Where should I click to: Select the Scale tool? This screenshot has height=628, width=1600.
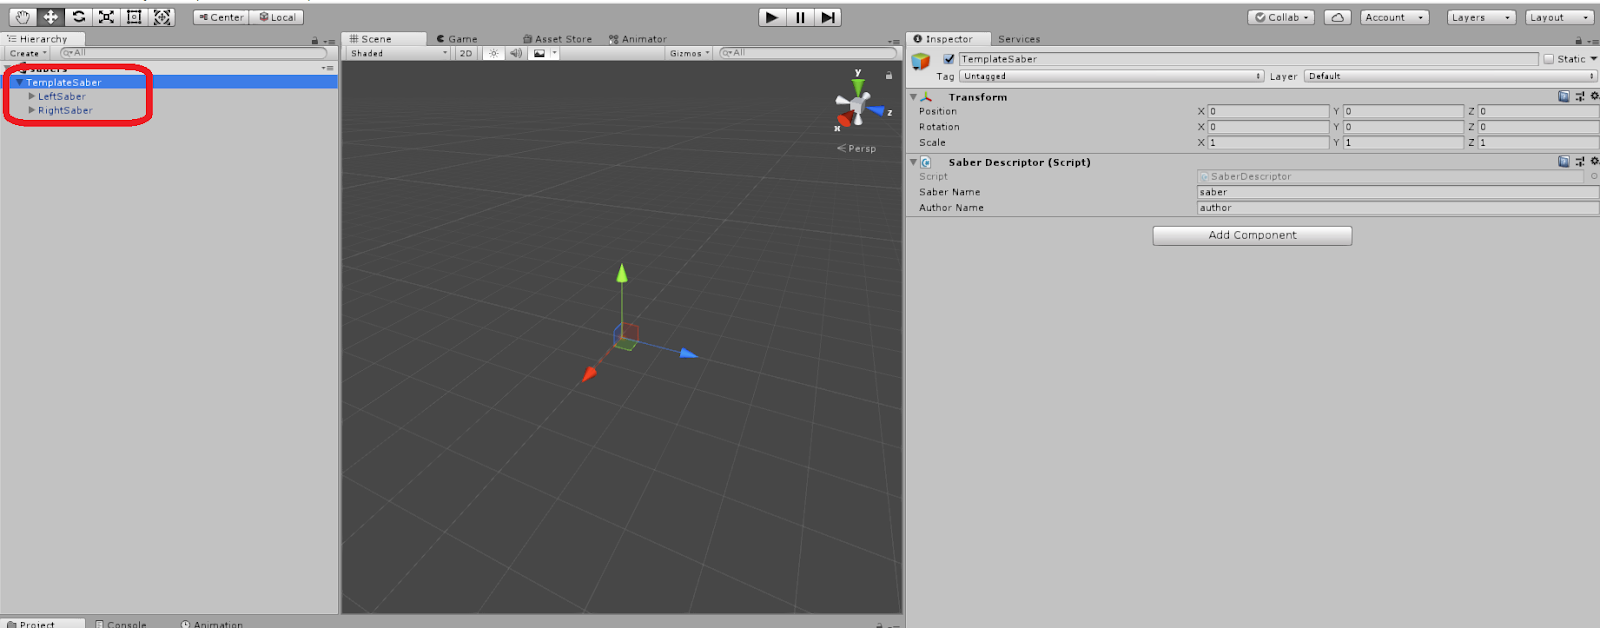click(x=106, y=17)
